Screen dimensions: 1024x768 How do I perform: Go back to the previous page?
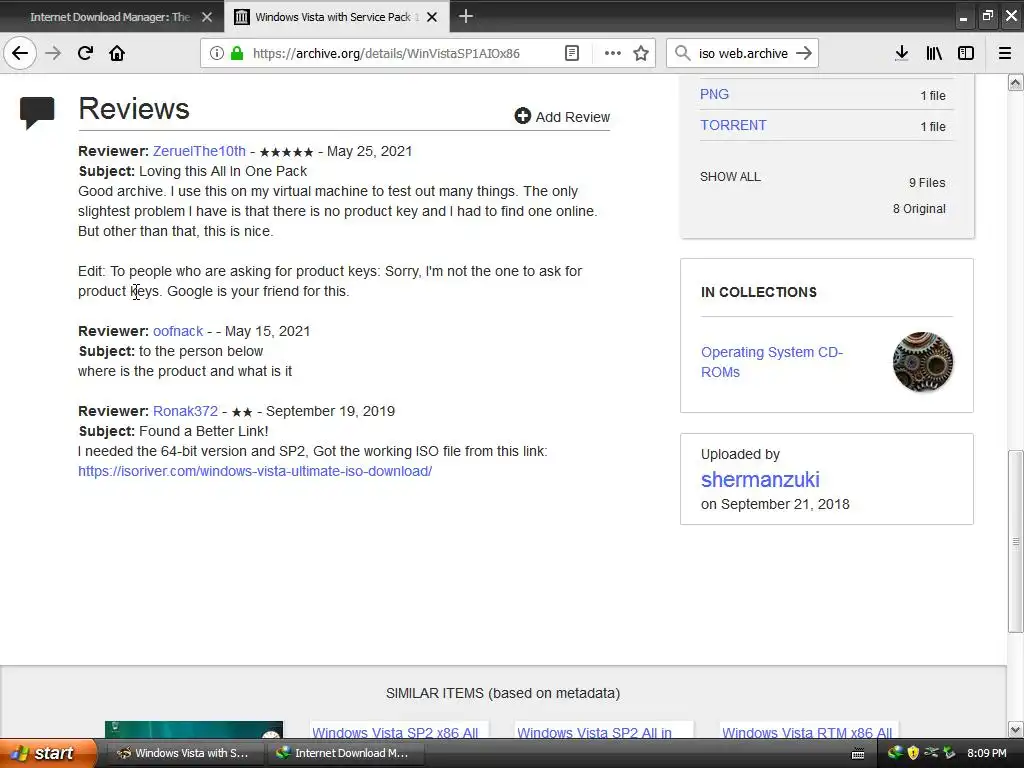click(x=20, y=53)
